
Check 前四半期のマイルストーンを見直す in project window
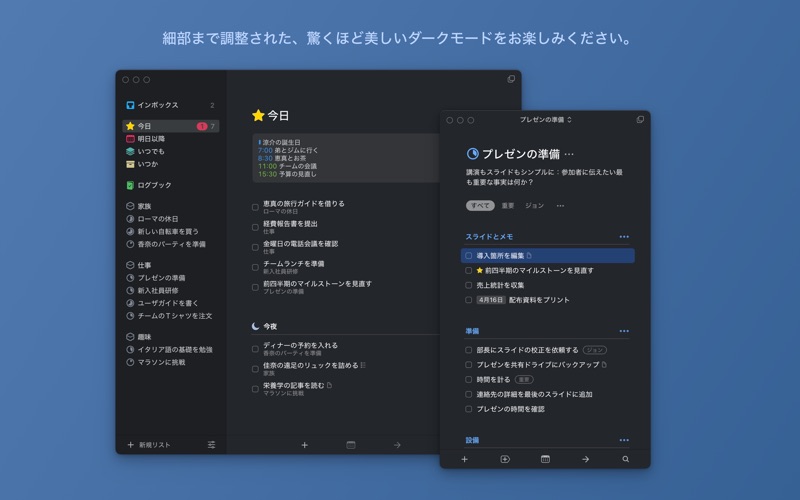pos(468,270)
